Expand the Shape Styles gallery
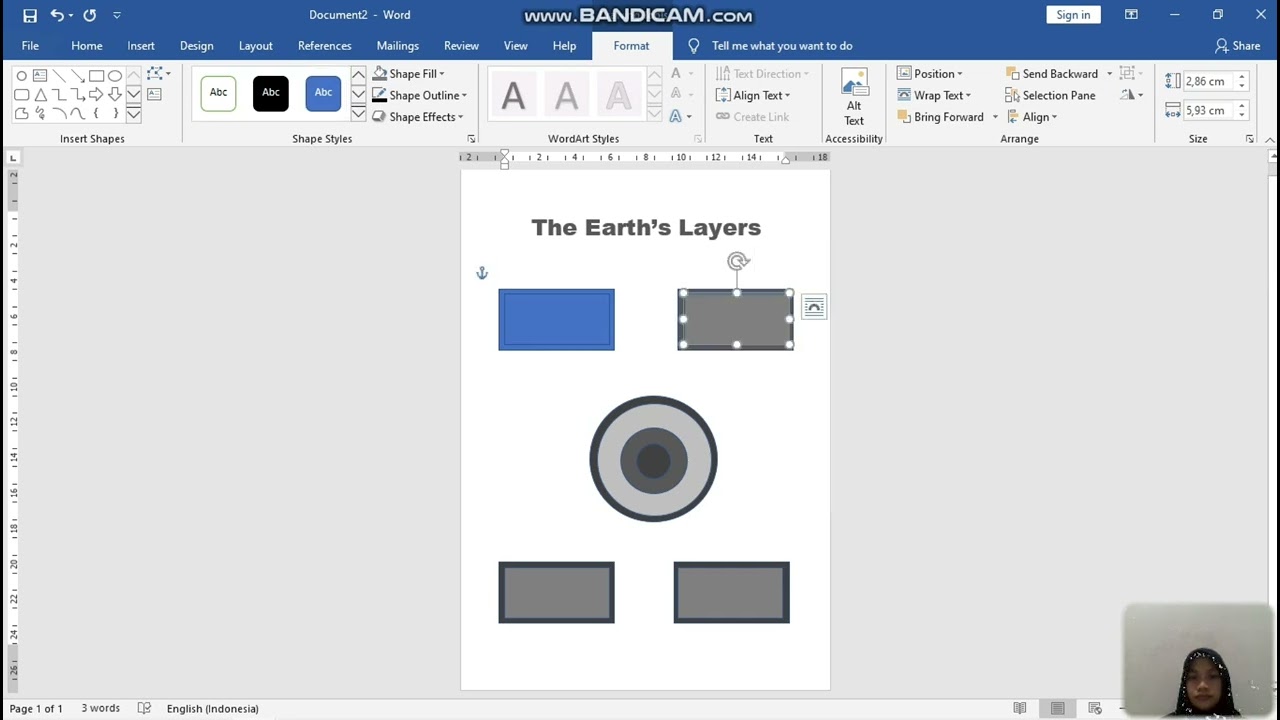Screen dimensions: 1280x720 coord(358,114)
